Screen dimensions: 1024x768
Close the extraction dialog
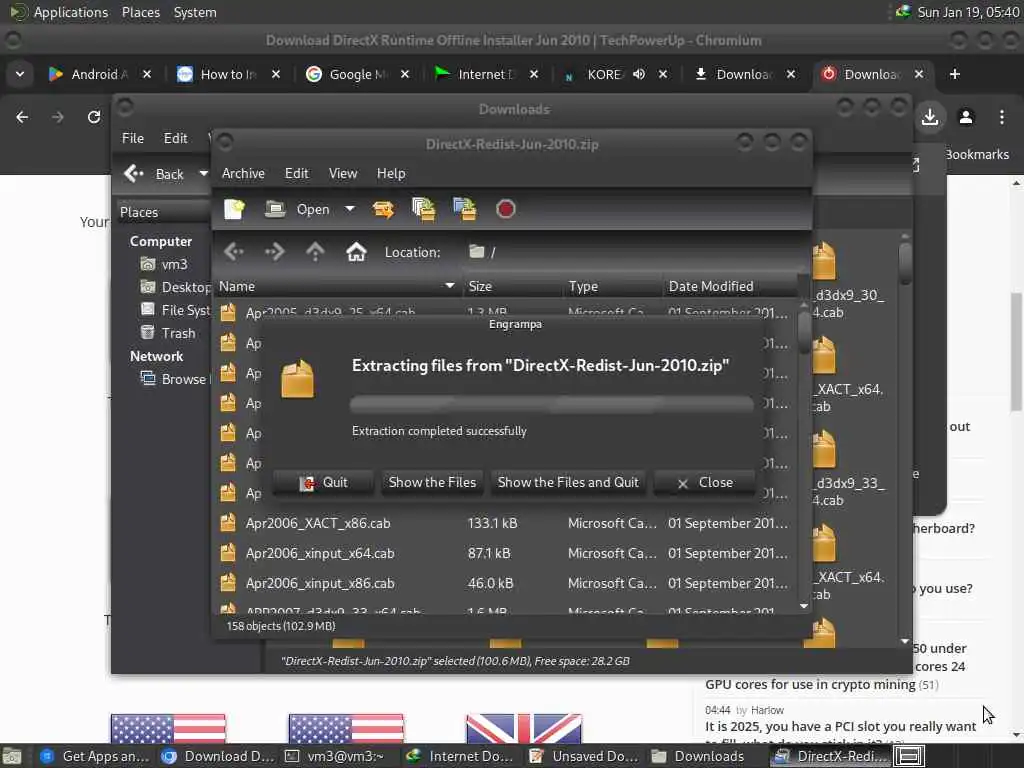[x=705, y=483]
